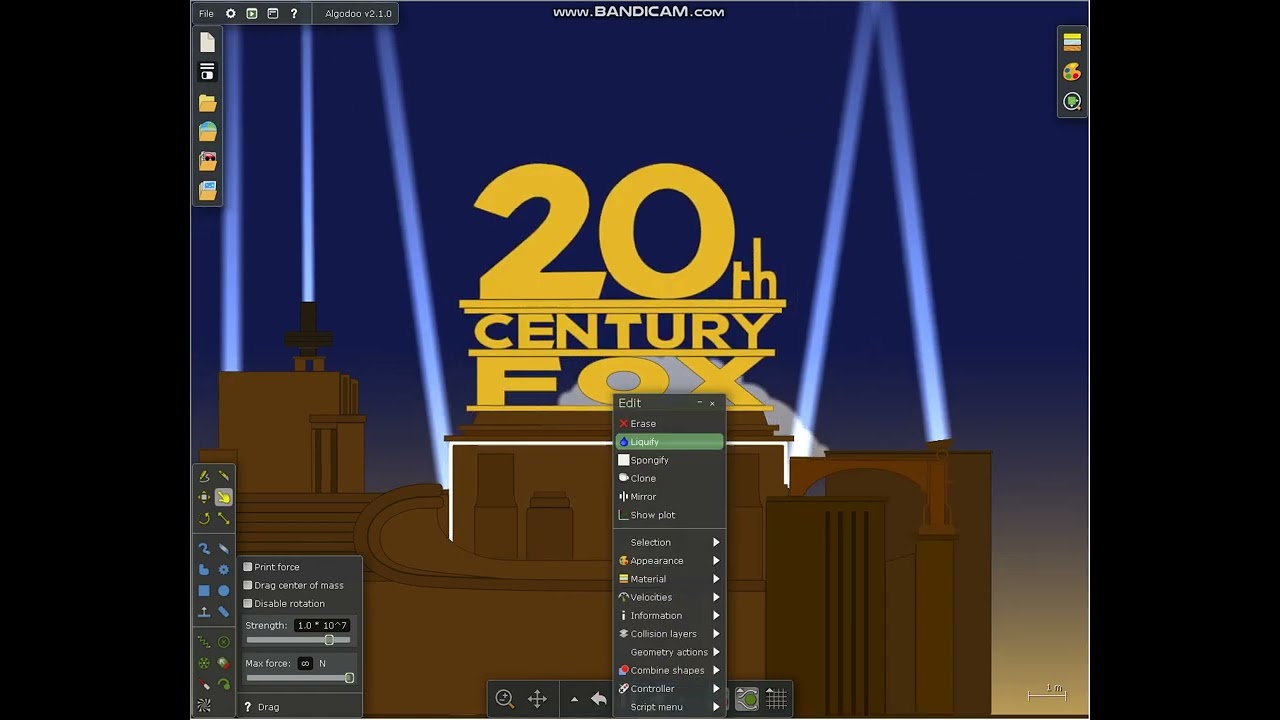
Task: Toggle the grid icon in the bottom toolbar
Action: pos(776,699)
